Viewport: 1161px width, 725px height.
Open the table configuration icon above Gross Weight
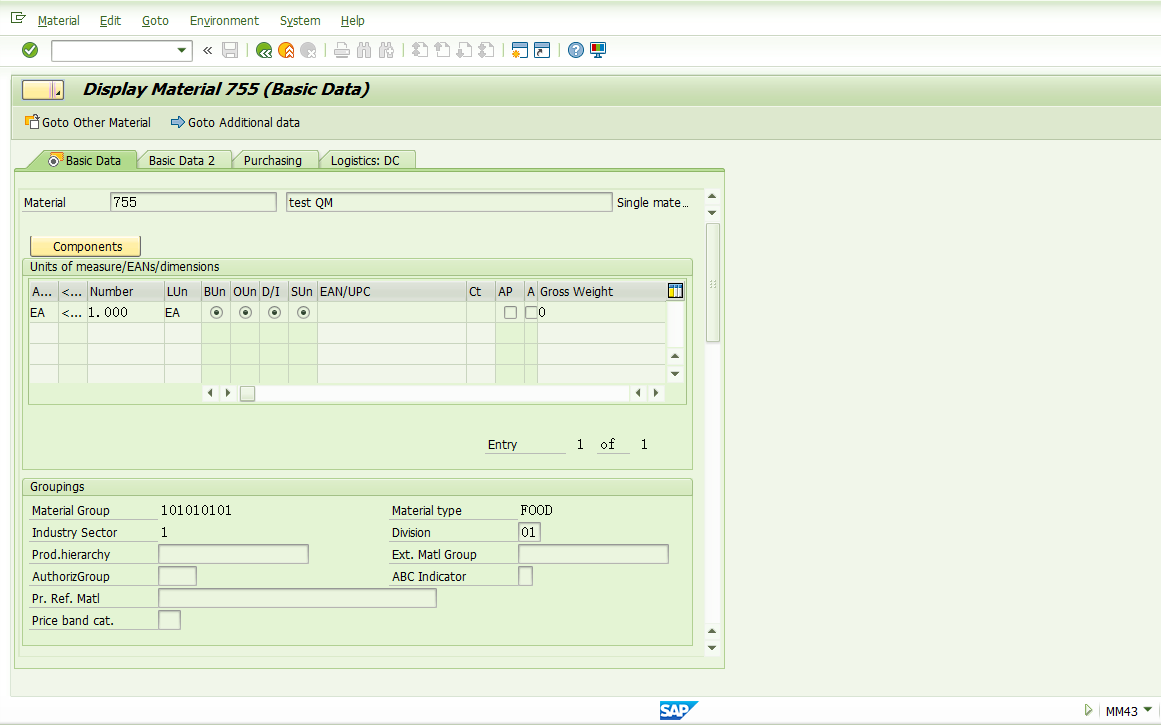[x=675, y=290]
